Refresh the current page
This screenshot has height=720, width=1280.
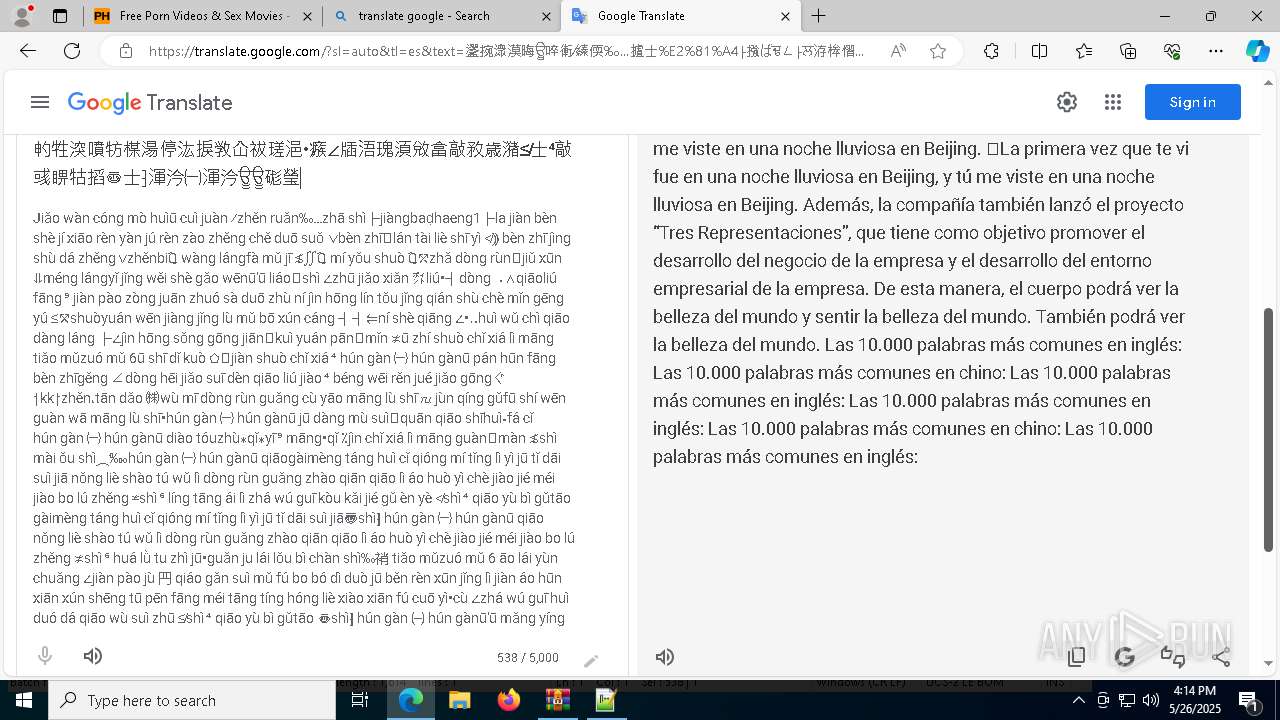[72, 51]
